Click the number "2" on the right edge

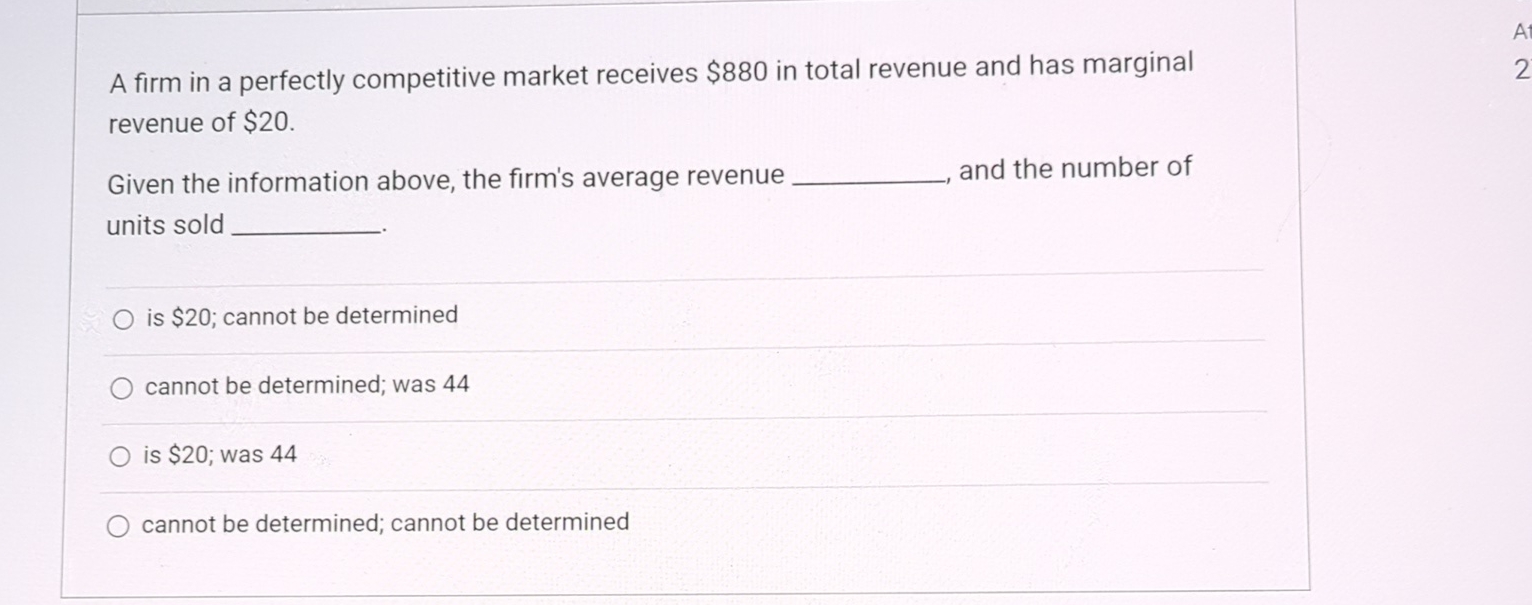(1522, 70)
